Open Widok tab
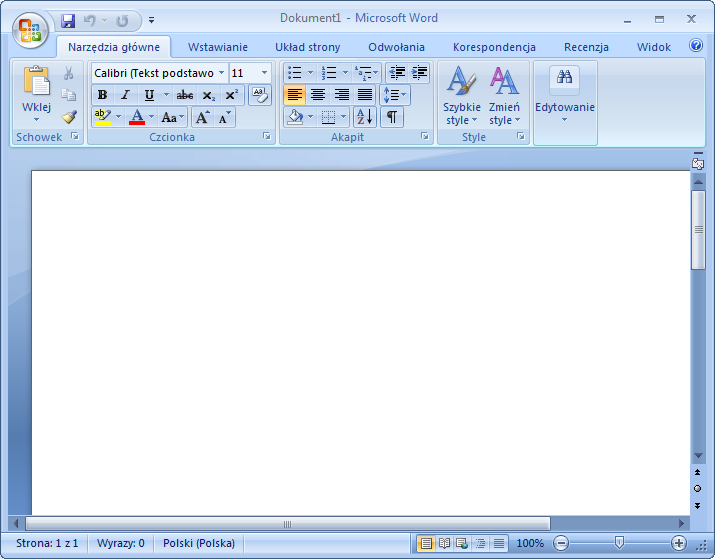This screenshot has height=559, width=715. [x=654, y=47]
